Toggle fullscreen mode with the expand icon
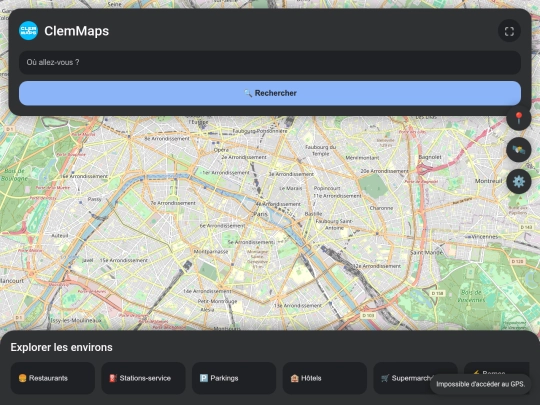This screenshot has width=540, height=405. tap(509, 31)
